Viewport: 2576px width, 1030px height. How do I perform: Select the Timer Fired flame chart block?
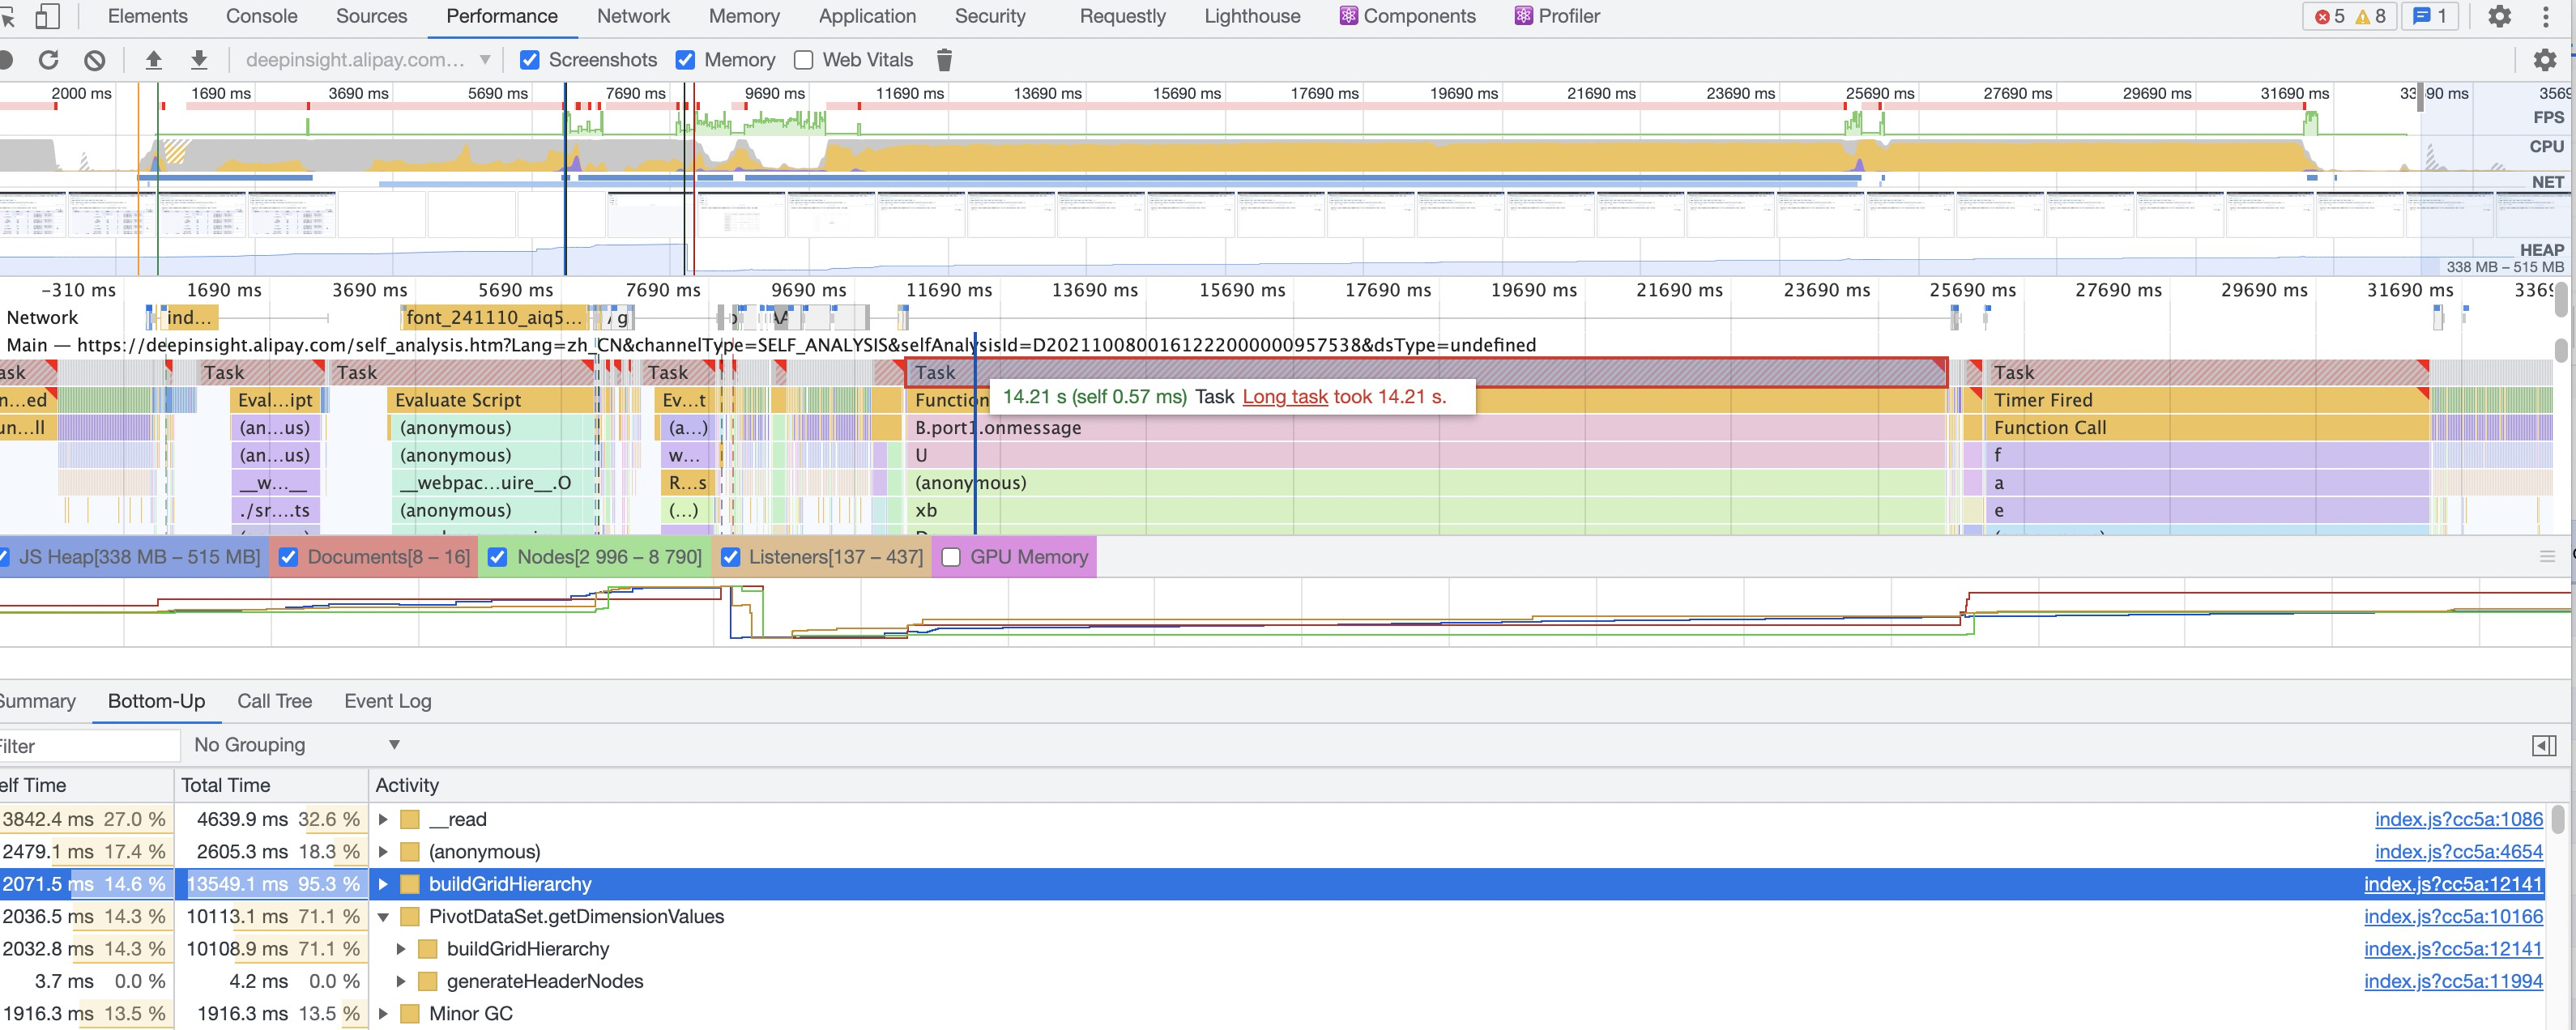click(x=2207, y=400)
